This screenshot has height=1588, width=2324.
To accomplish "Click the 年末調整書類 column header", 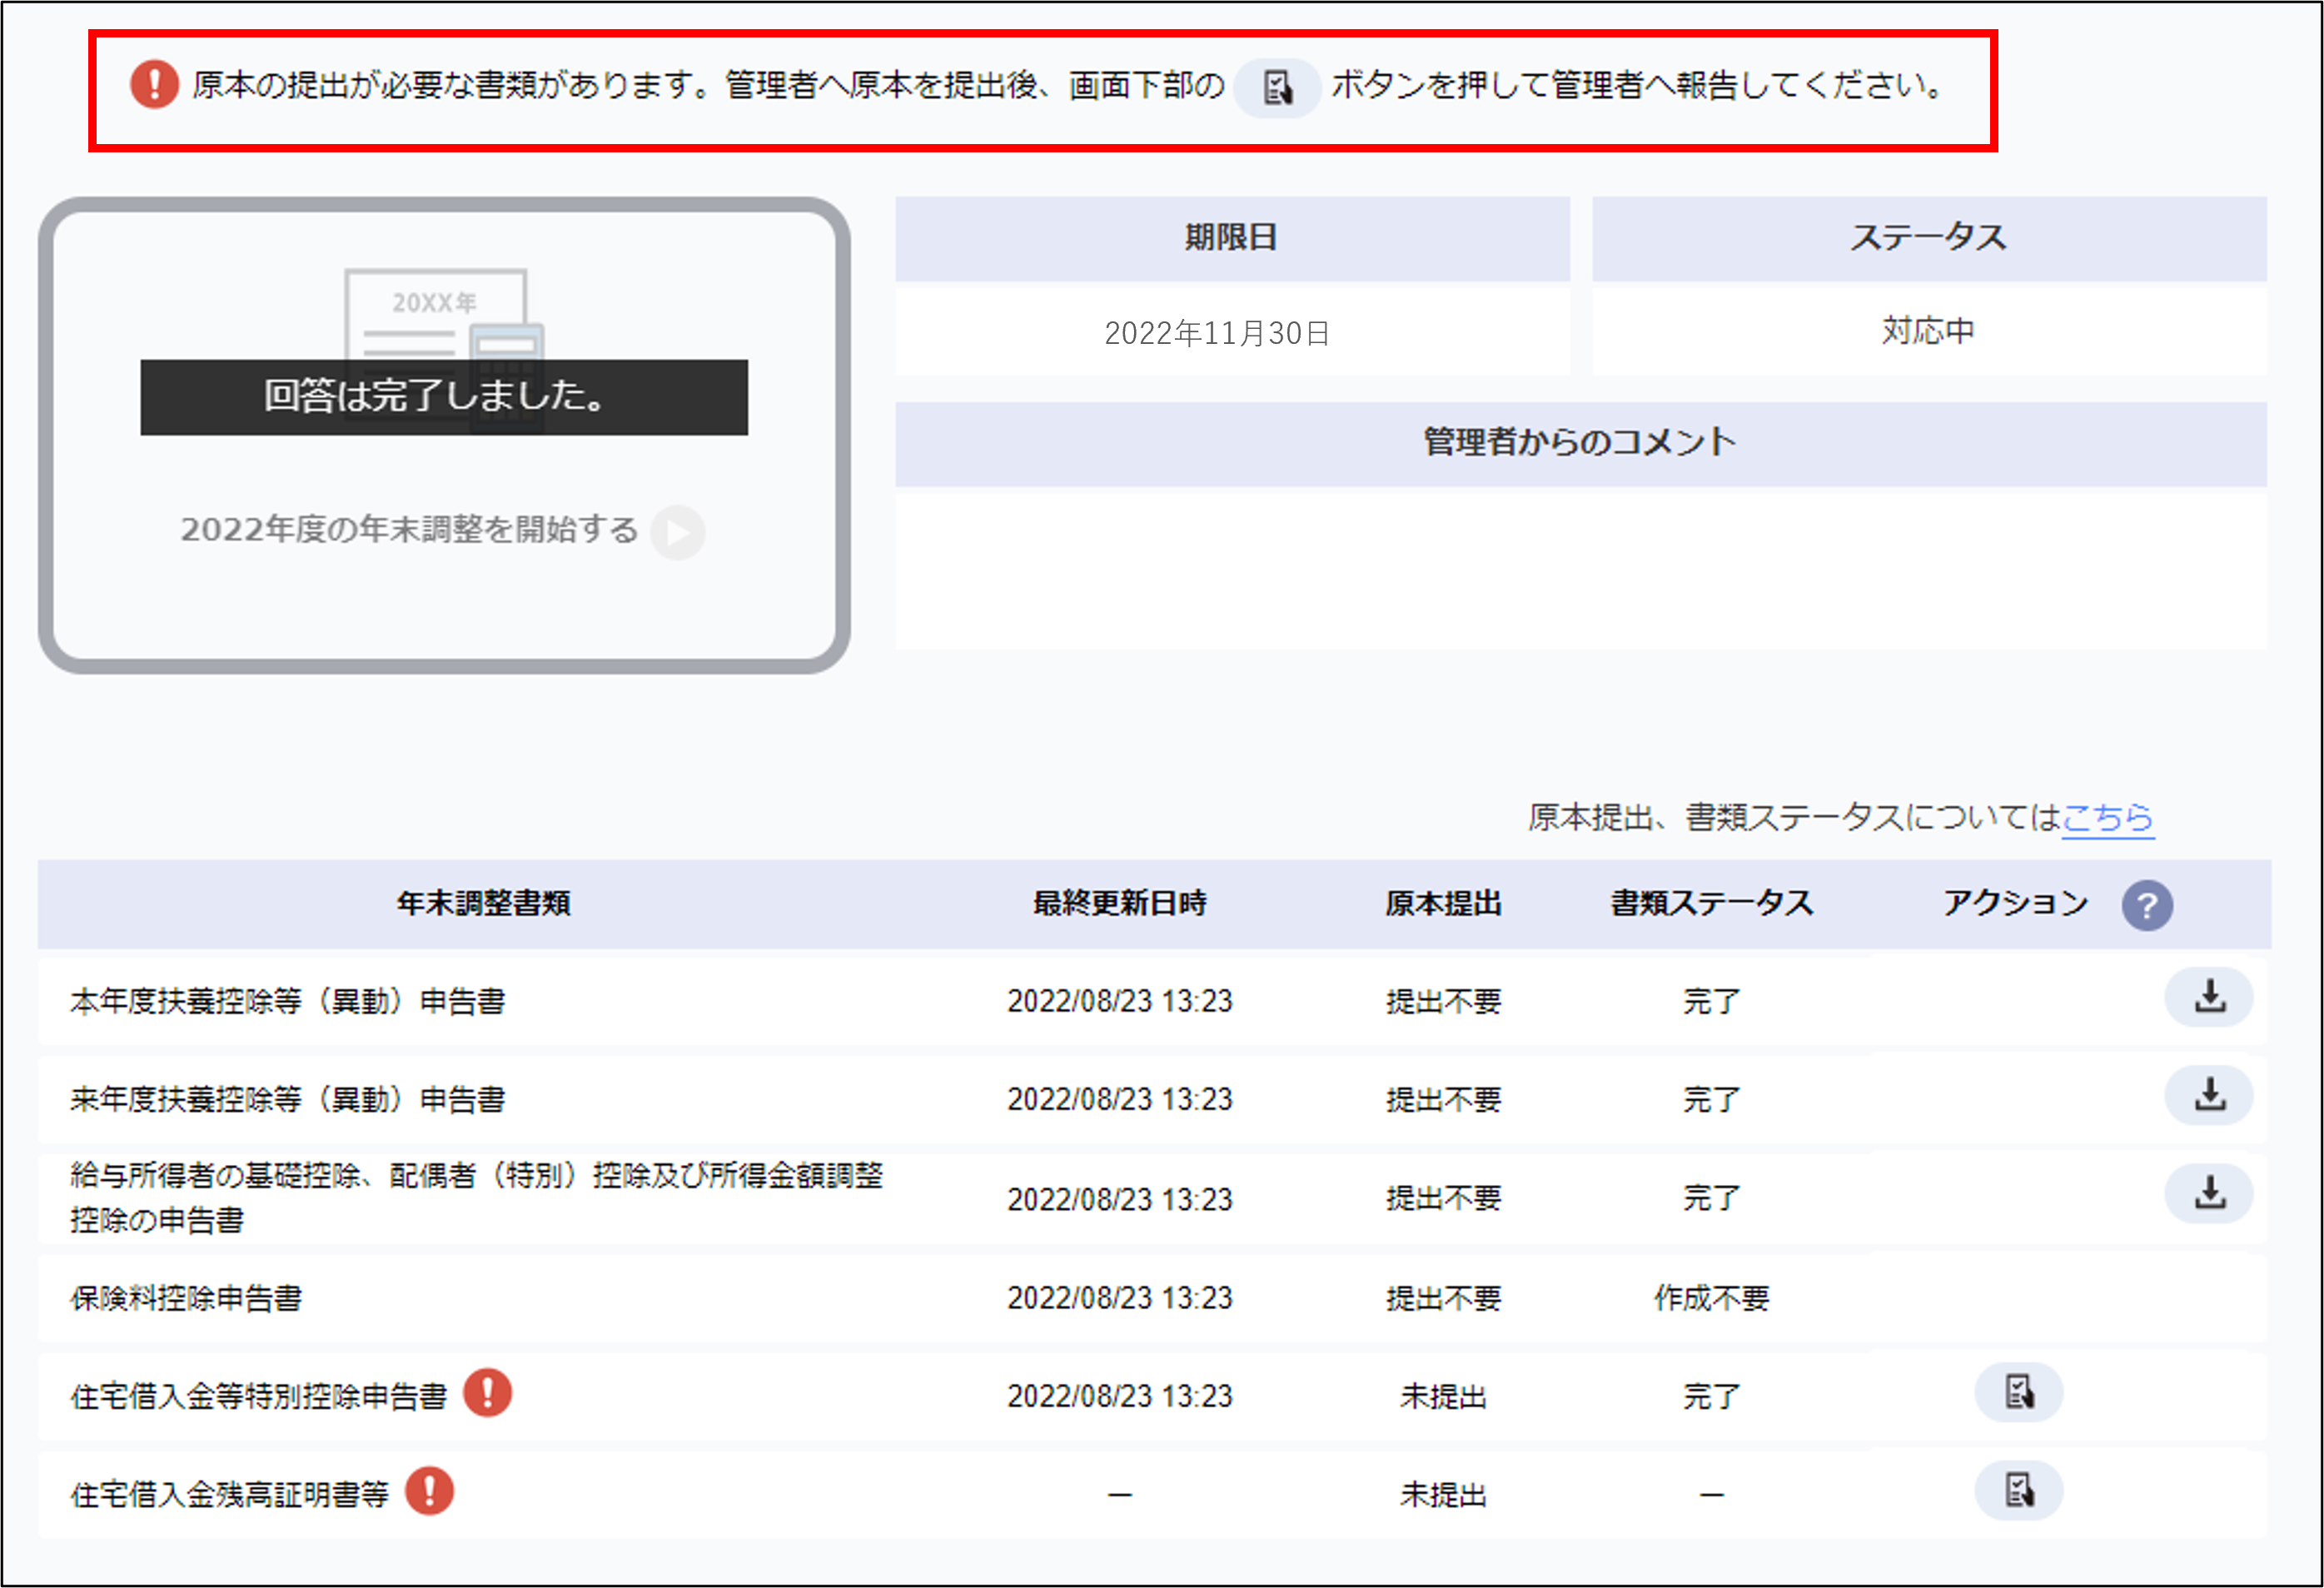I will coord(483,904).
